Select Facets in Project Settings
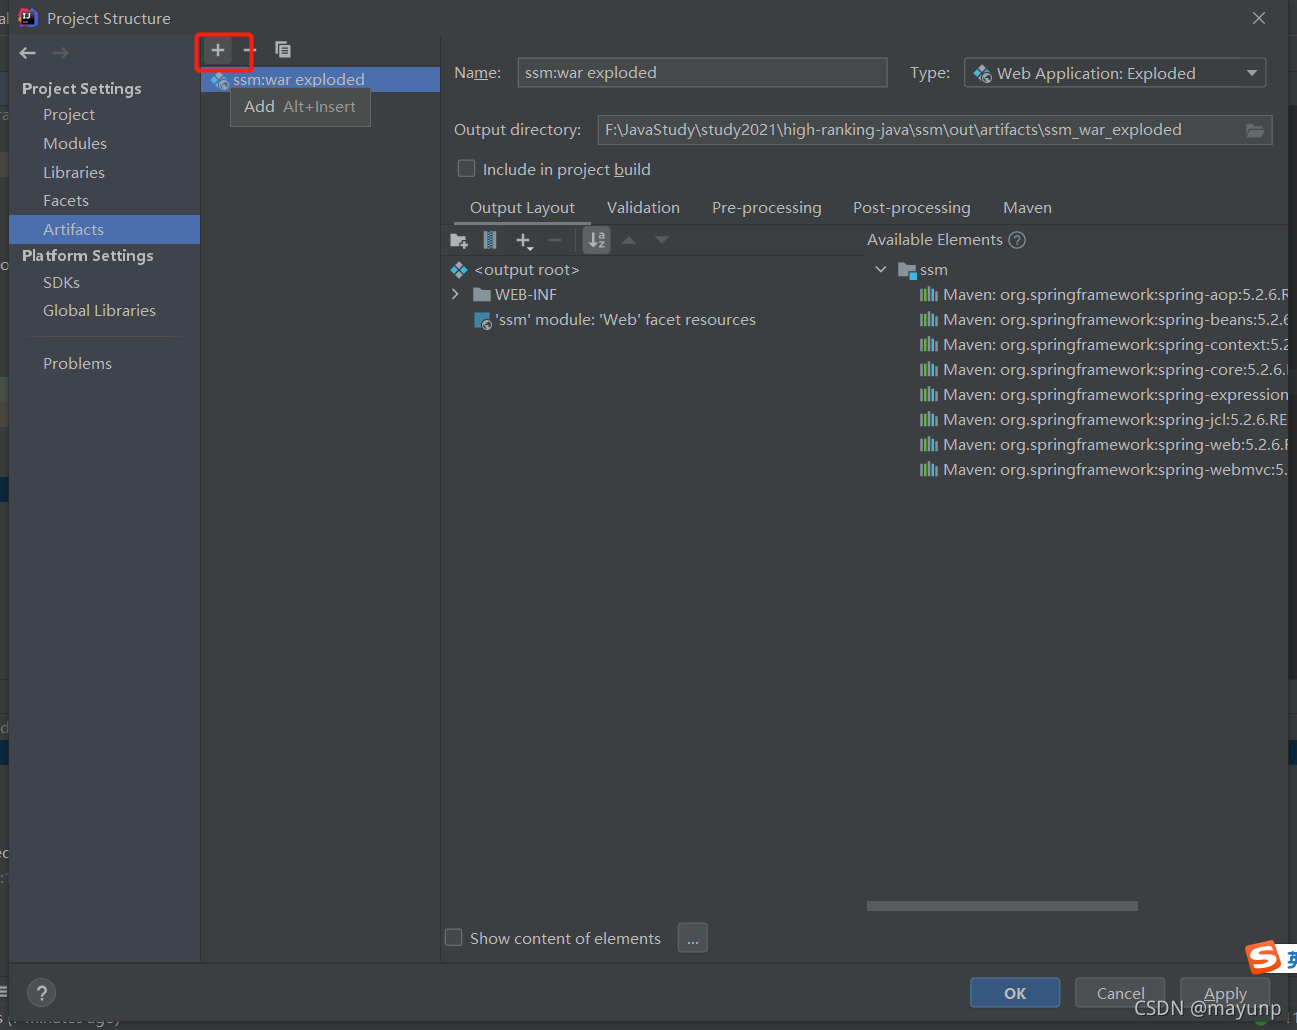 pos(66,201)
